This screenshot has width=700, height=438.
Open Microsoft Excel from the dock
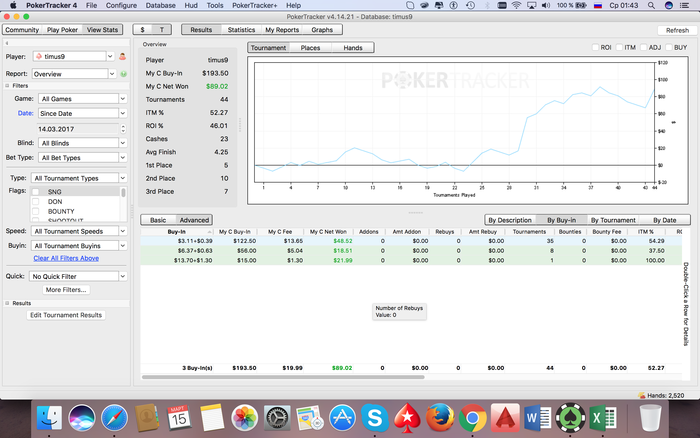click(603, 418)
